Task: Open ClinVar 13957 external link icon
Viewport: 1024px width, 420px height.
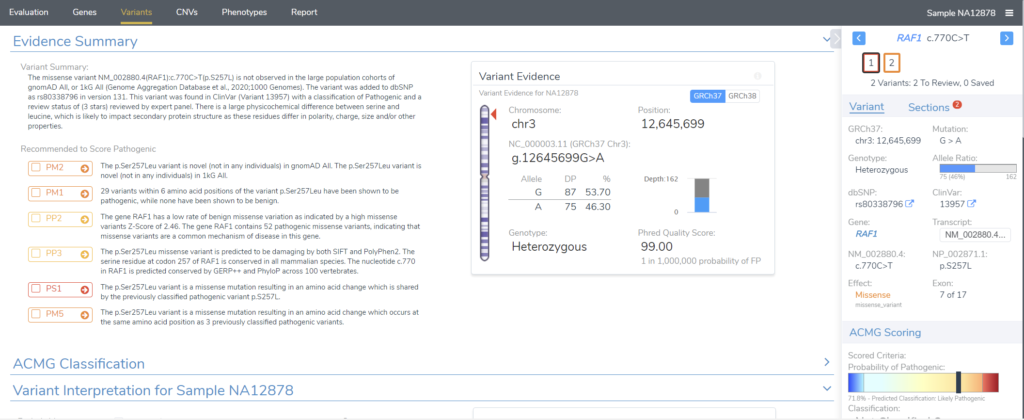Action: coord(971,204)
